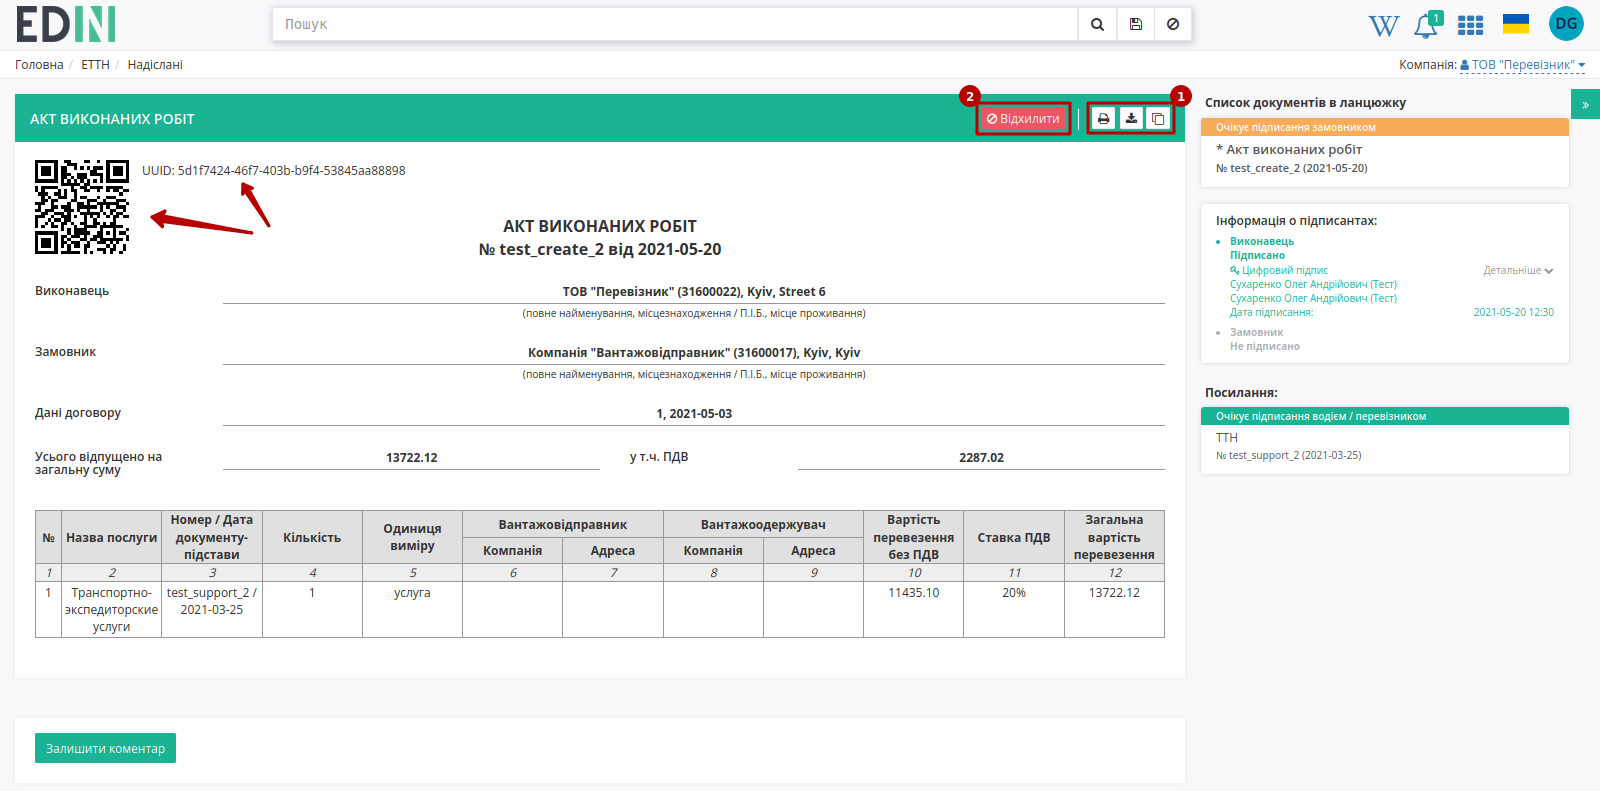This screenshot has height=791, width=1600.
Task: Switch language via Ukrainian flag
Action: 1516,24
